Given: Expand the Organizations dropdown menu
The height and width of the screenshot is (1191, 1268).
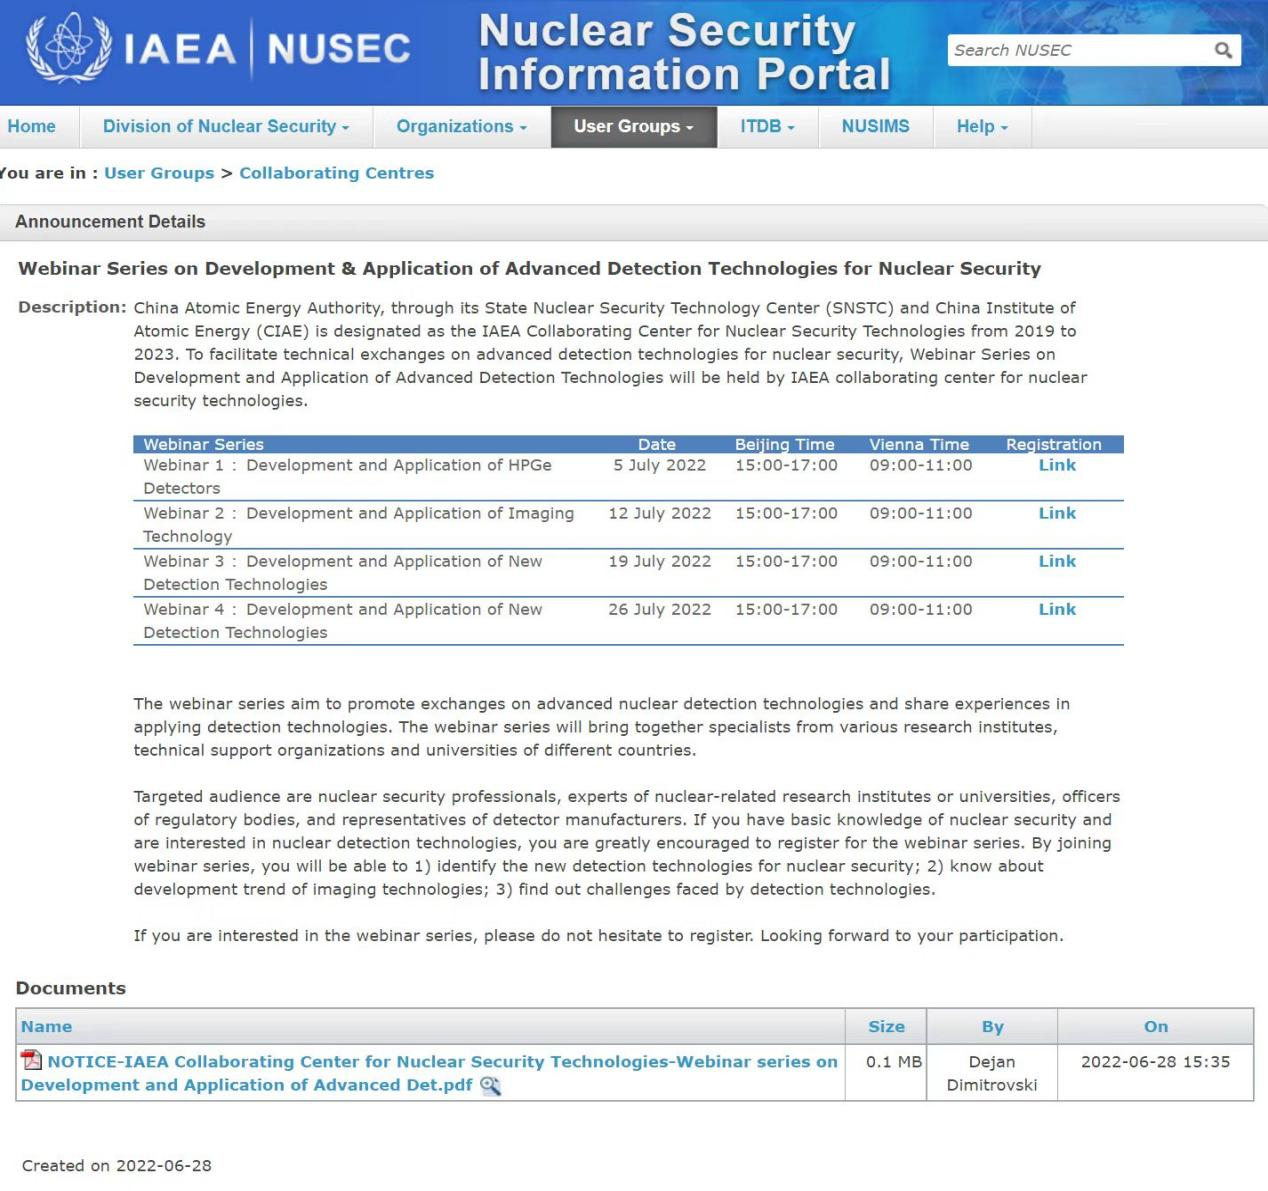Looking at the screenshot, I should (x=461, y=126).
